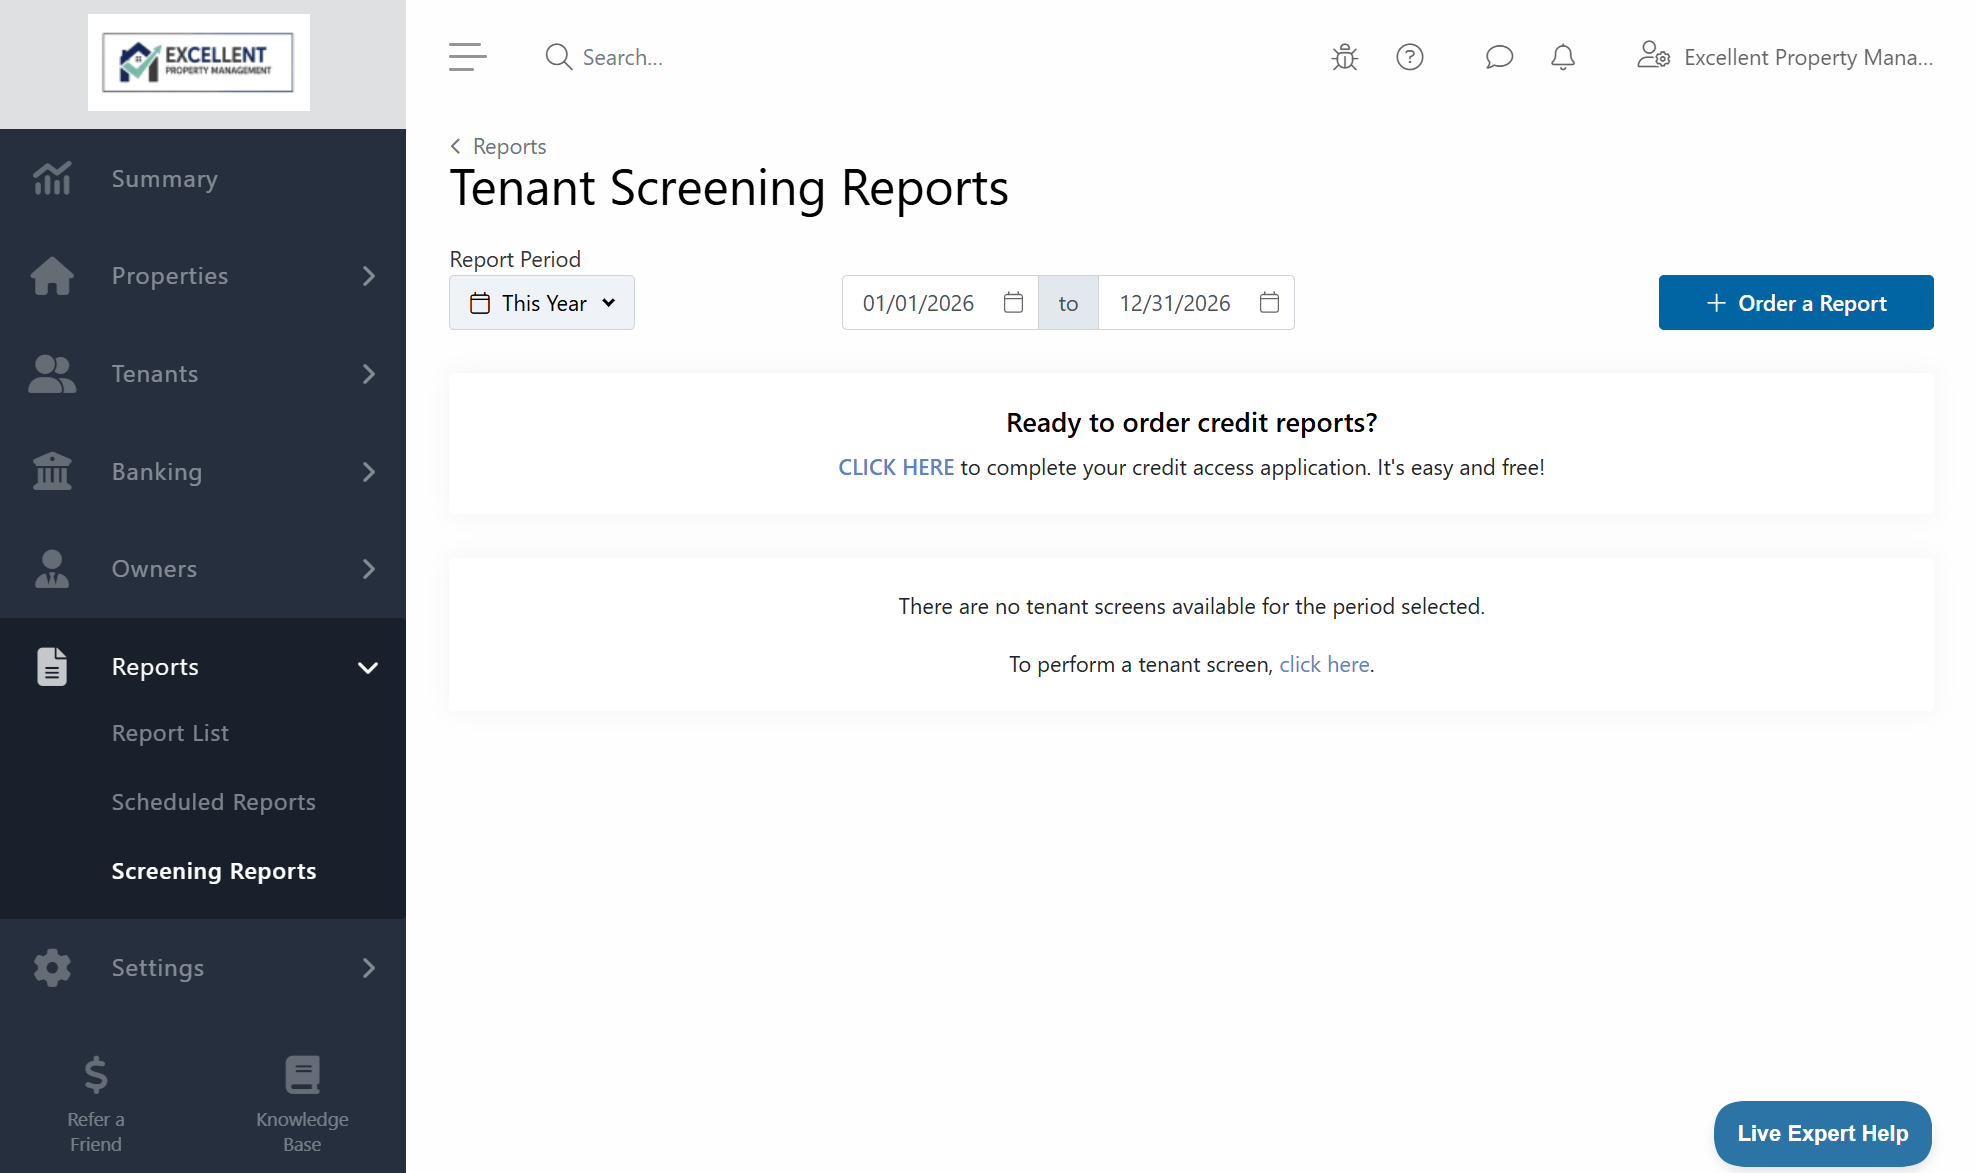This screenshot has width=1977, height=1173.
Task: Open the This Year period dropdown
Action: [x=542, y=303]
